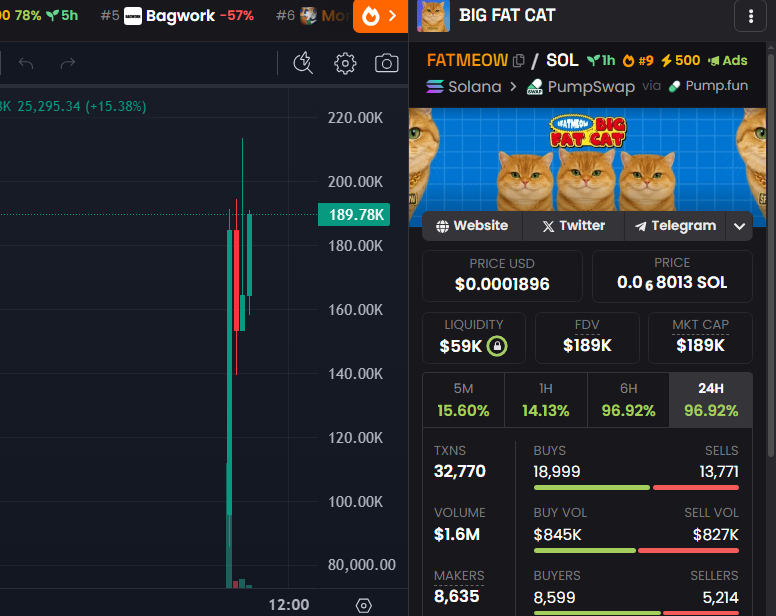The image size is (776, 616).
Task: Click the undo arrow in chart toolbar
Action: point(26,63)
